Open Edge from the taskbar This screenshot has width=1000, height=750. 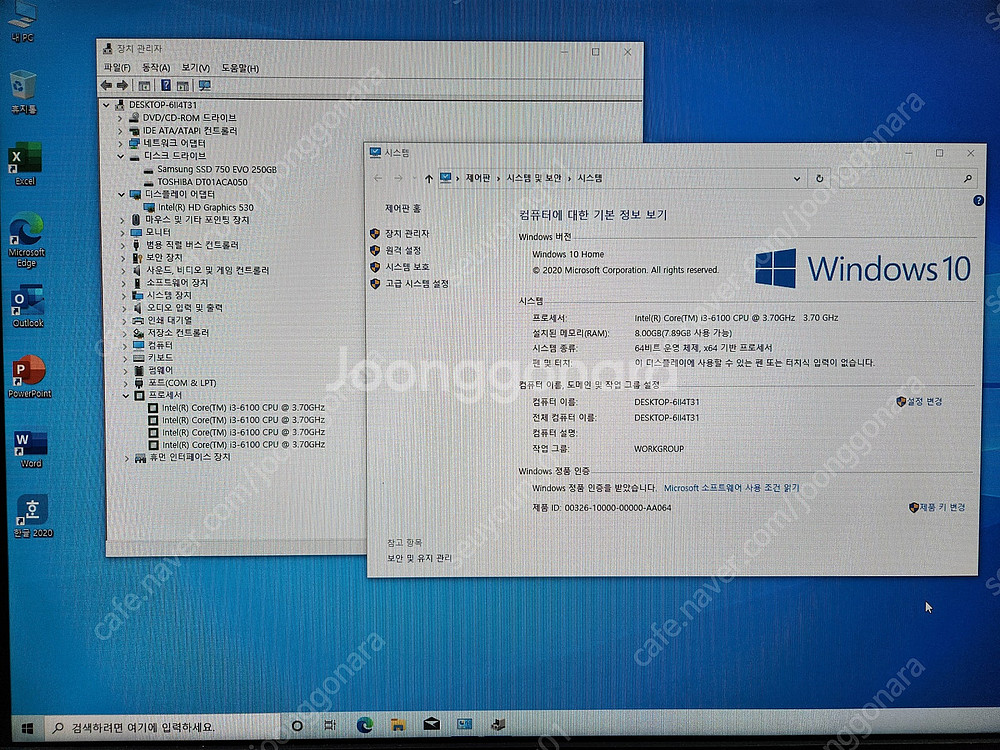pos(365,724)
